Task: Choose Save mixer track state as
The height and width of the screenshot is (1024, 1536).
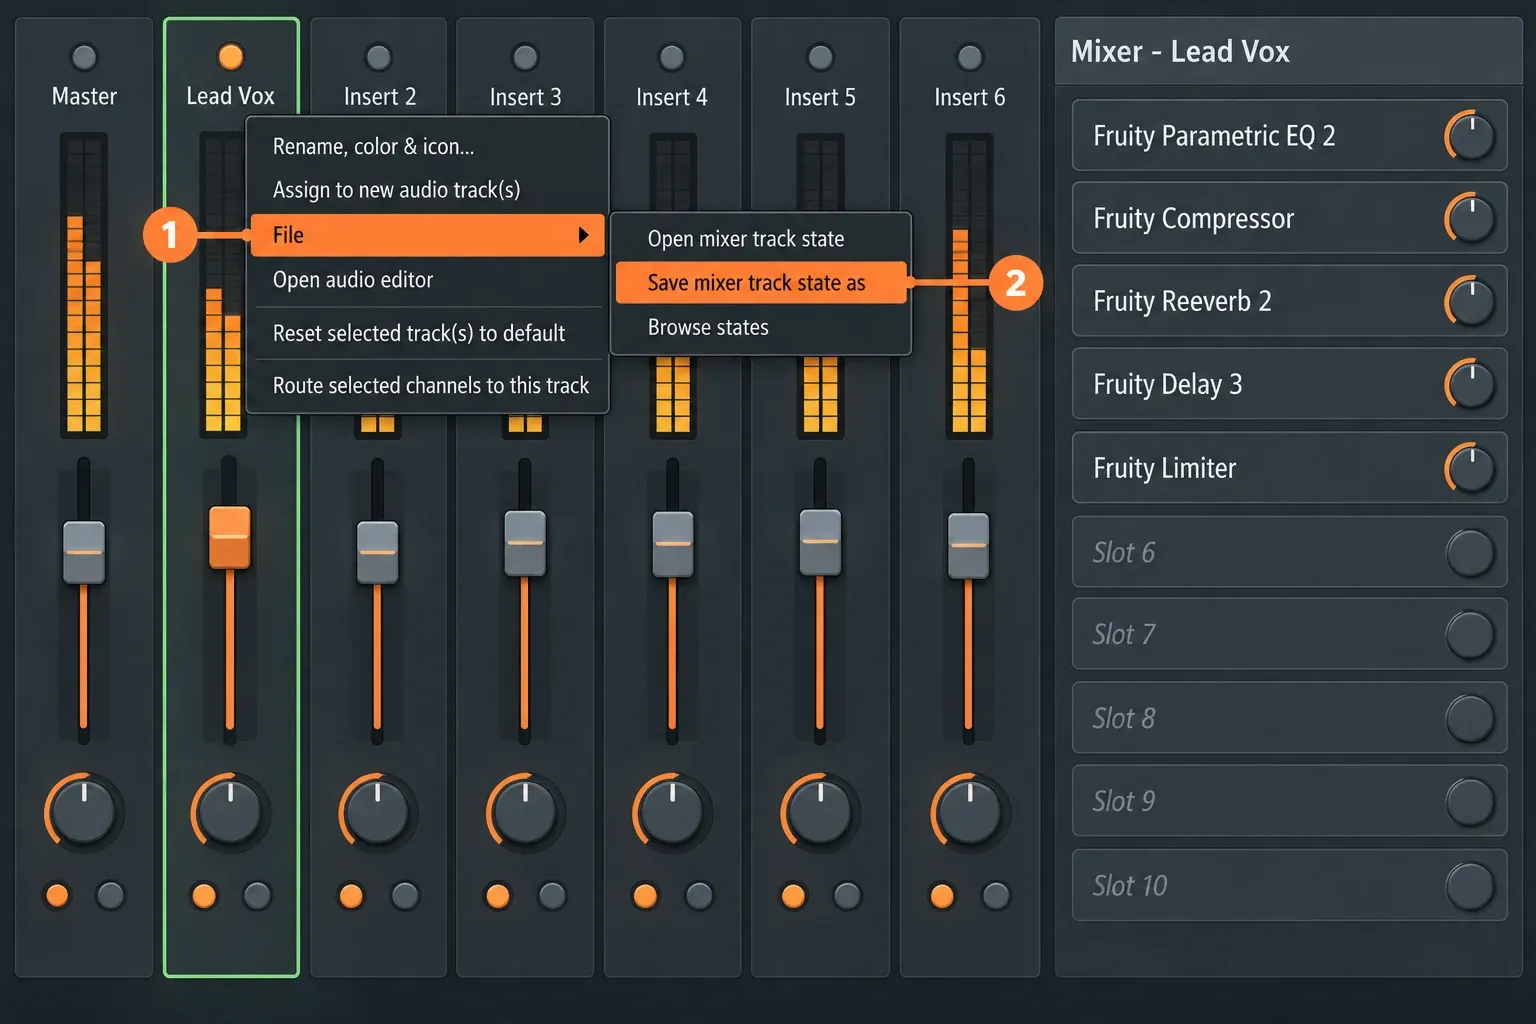Action: 761,283
